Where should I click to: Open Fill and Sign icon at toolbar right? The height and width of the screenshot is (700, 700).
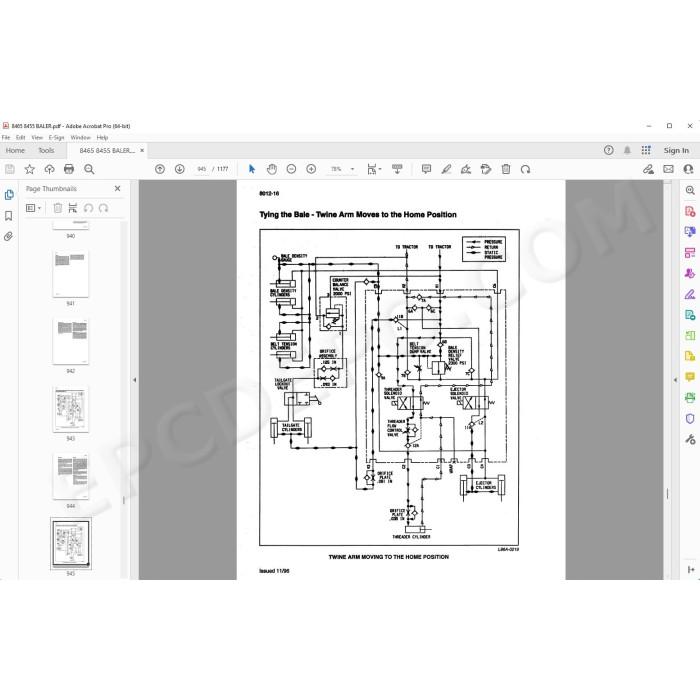[x=648, y=169]
